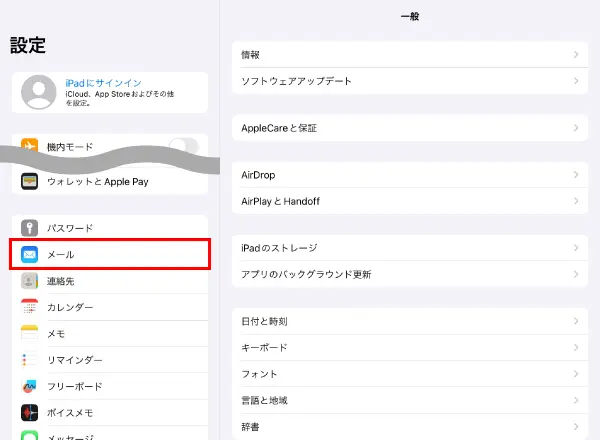Open the ソフトウェアアップデート chevron
The width and height of the screenshot is (600, 440).
576,81
